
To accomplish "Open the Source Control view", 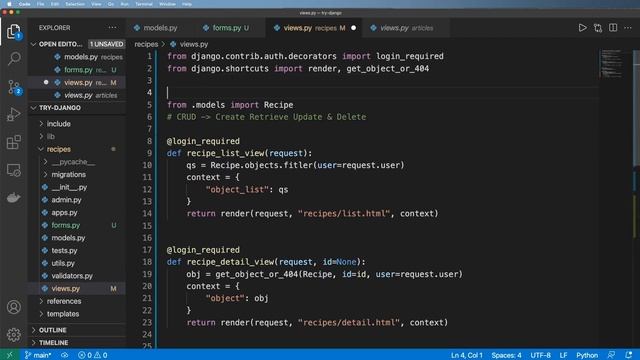I will point(14,87).
